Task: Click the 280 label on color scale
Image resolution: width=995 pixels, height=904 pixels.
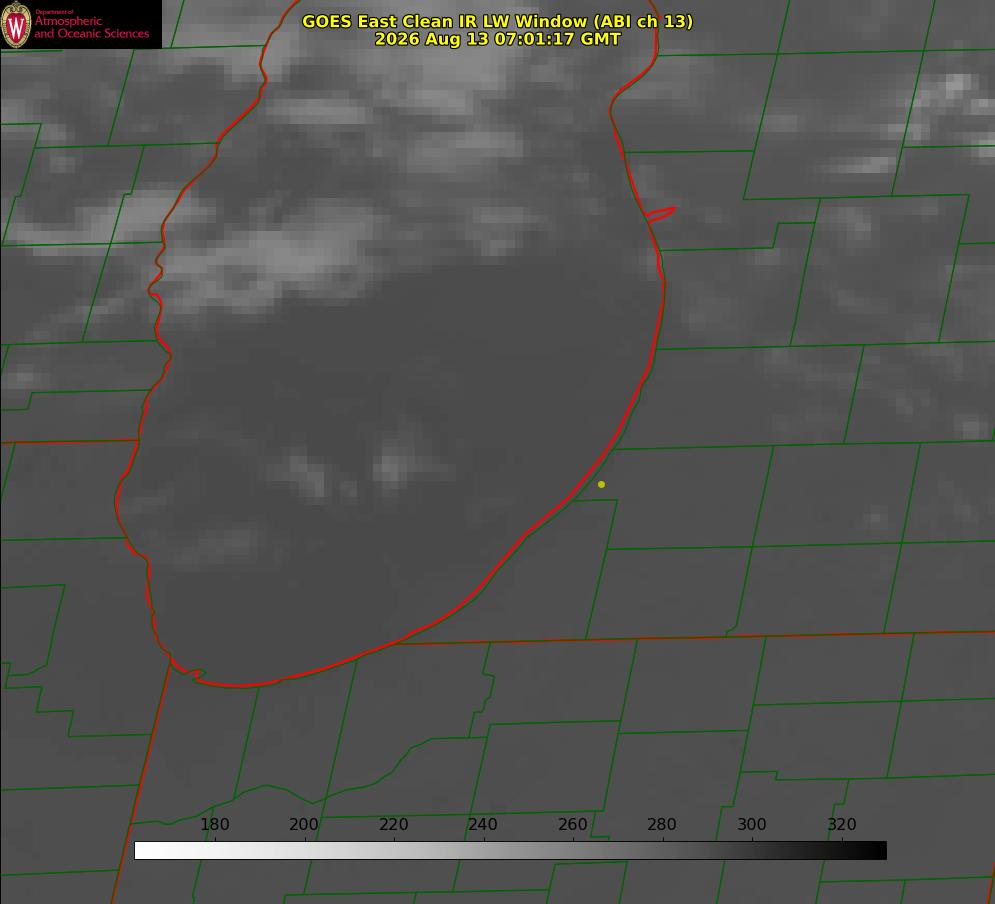Action: [662, 824]
